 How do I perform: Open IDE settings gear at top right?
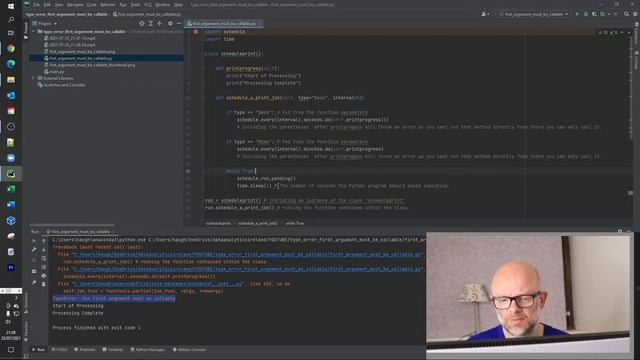(635, 14)
